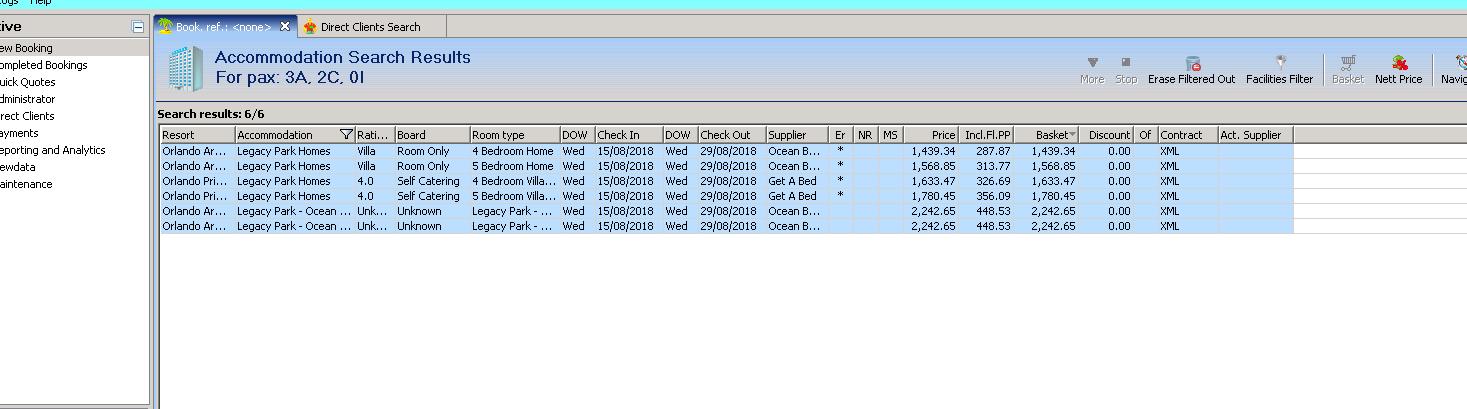Collapse the left sidebar panel with minus icon
The image size is (1467, 409).
click(138, 27)
